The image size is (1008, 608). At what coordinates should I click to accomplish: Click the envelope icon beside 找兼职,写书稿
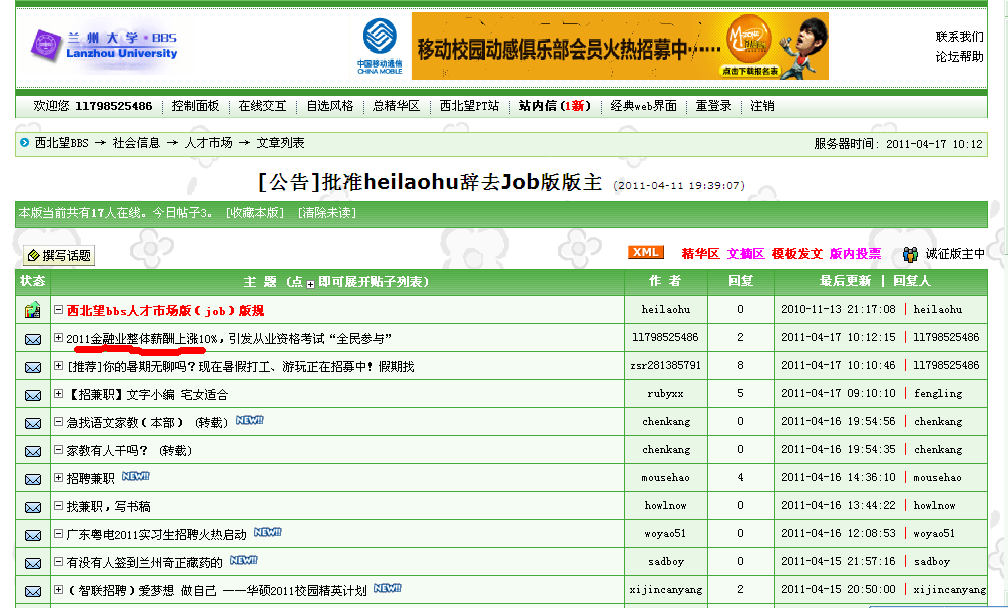[x=33, y=507]
